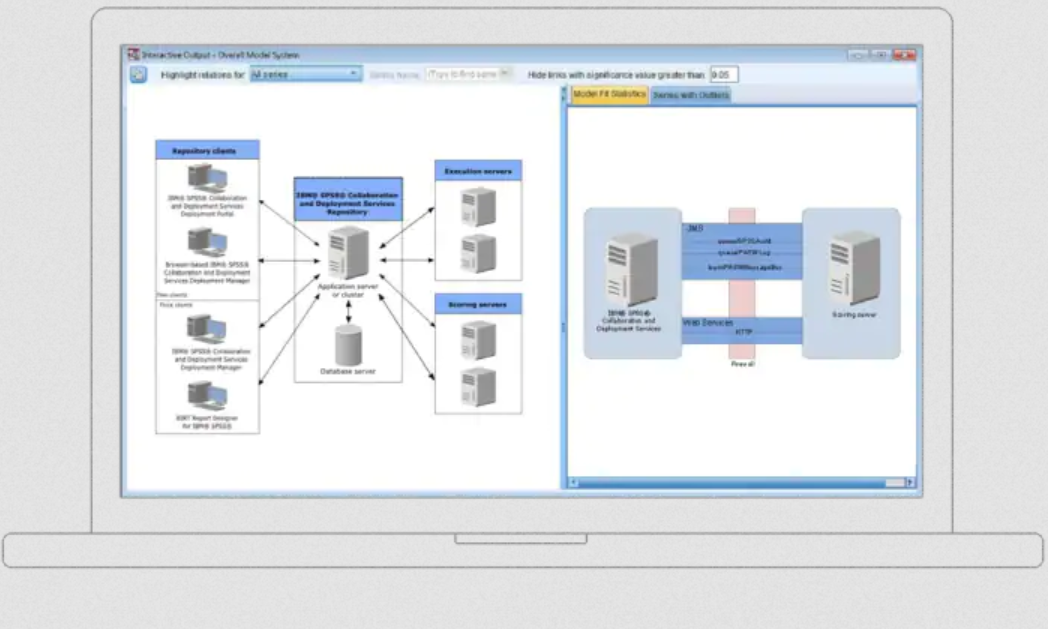Click the Database server cylinder icon

347,347
